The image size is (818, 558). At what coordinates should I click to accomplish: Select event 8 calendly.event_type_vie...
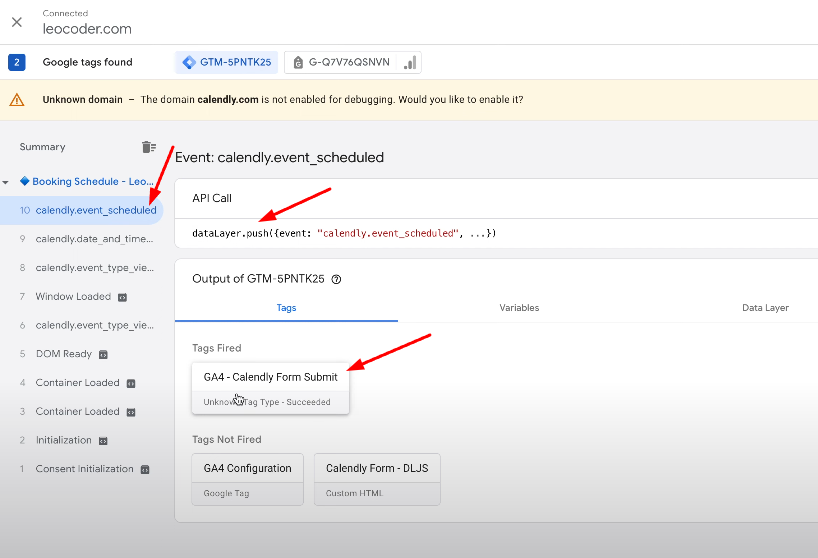81,268
